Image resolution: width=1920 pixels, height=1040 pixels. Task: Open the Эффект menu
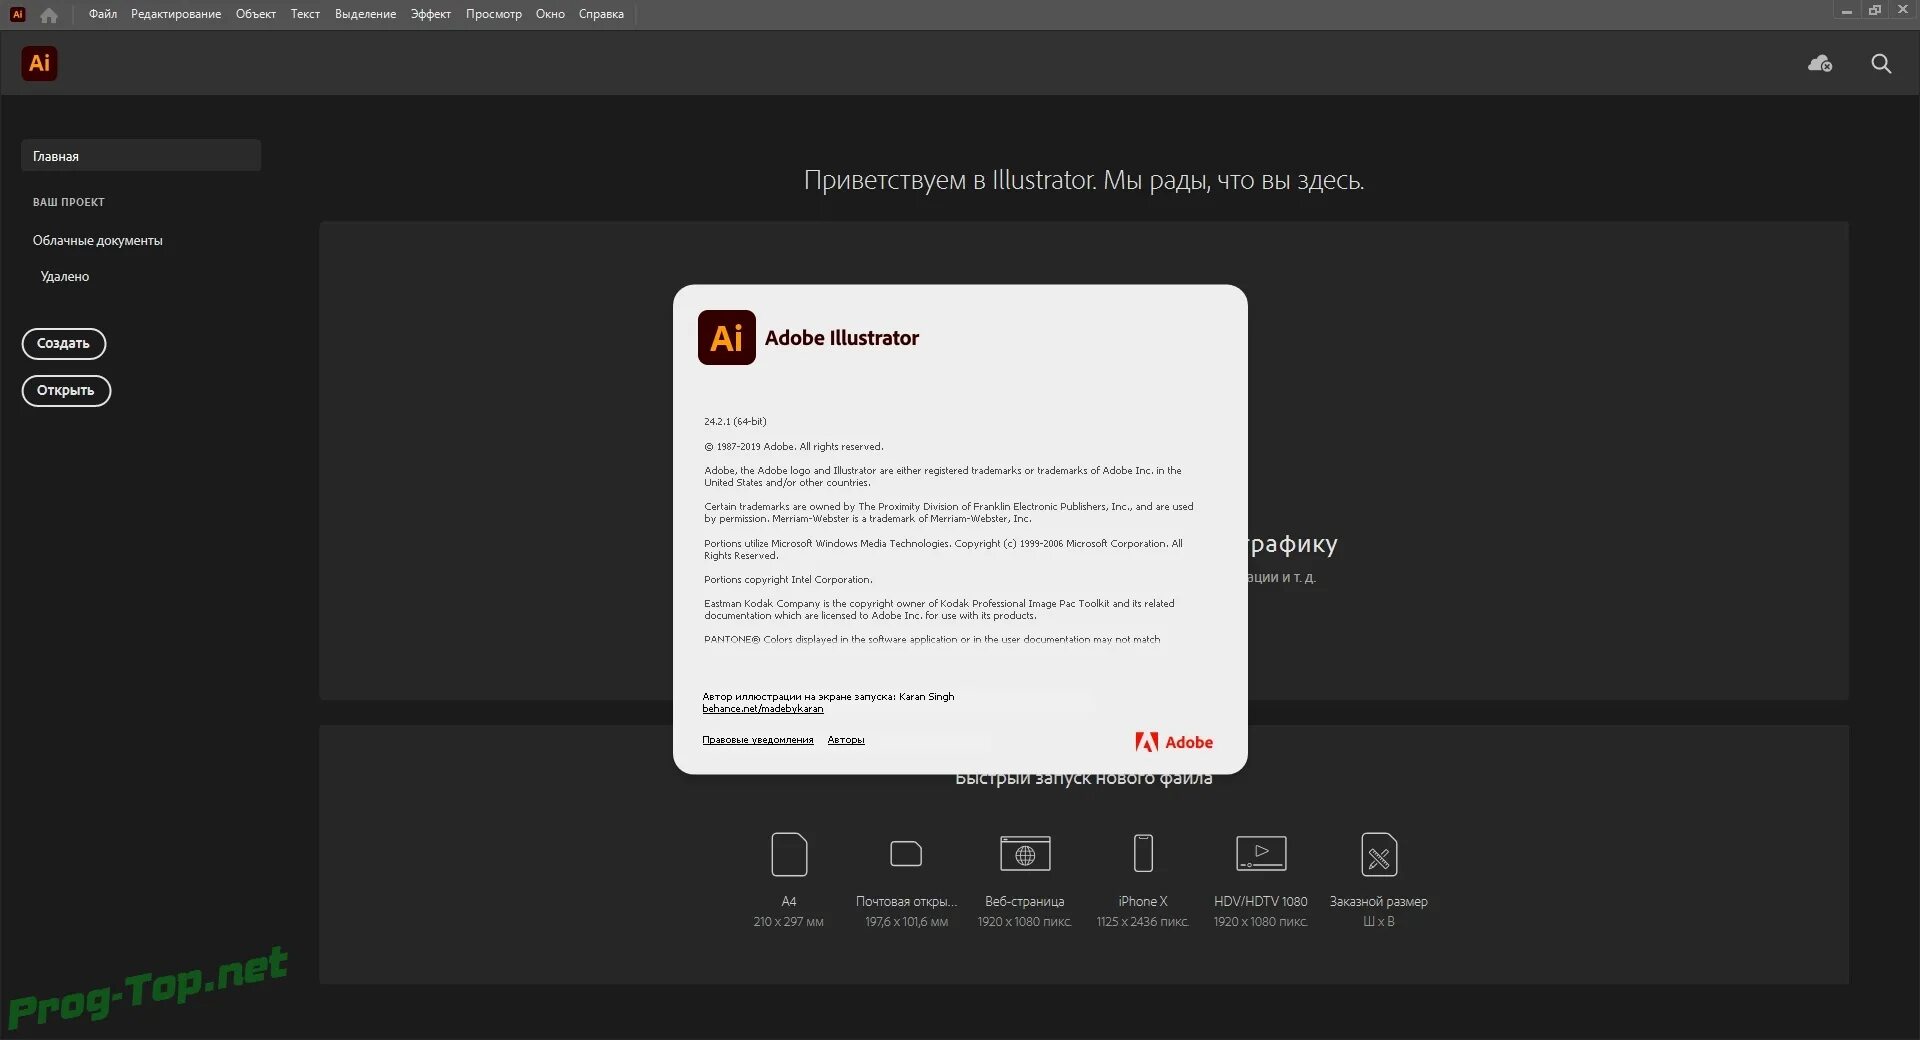click(431, 14)
